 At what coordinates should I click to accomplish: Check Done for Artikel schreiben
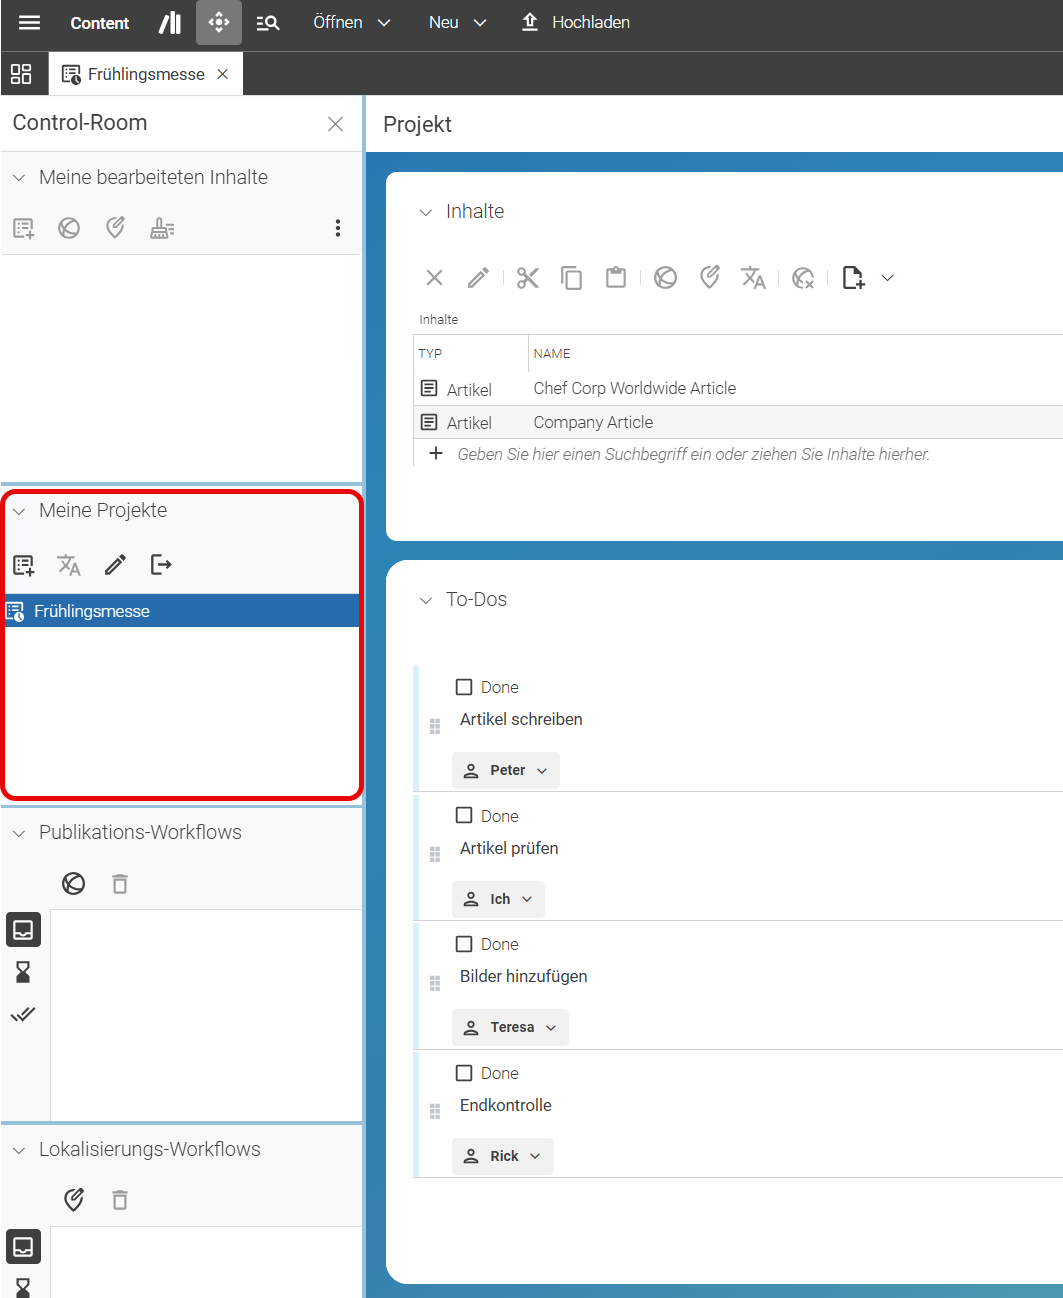(x=464, y=687)
